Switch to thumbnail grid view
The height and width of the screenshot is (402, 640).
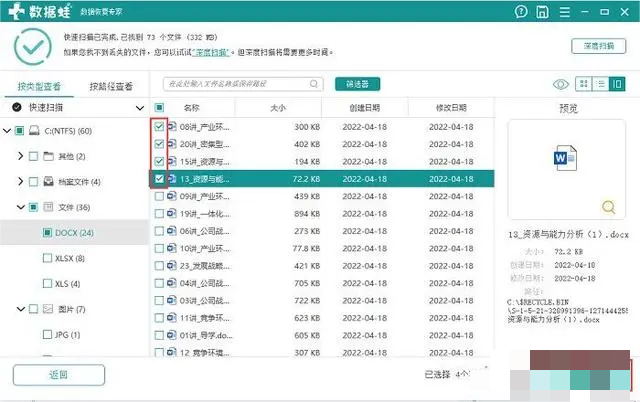point(584,84)
